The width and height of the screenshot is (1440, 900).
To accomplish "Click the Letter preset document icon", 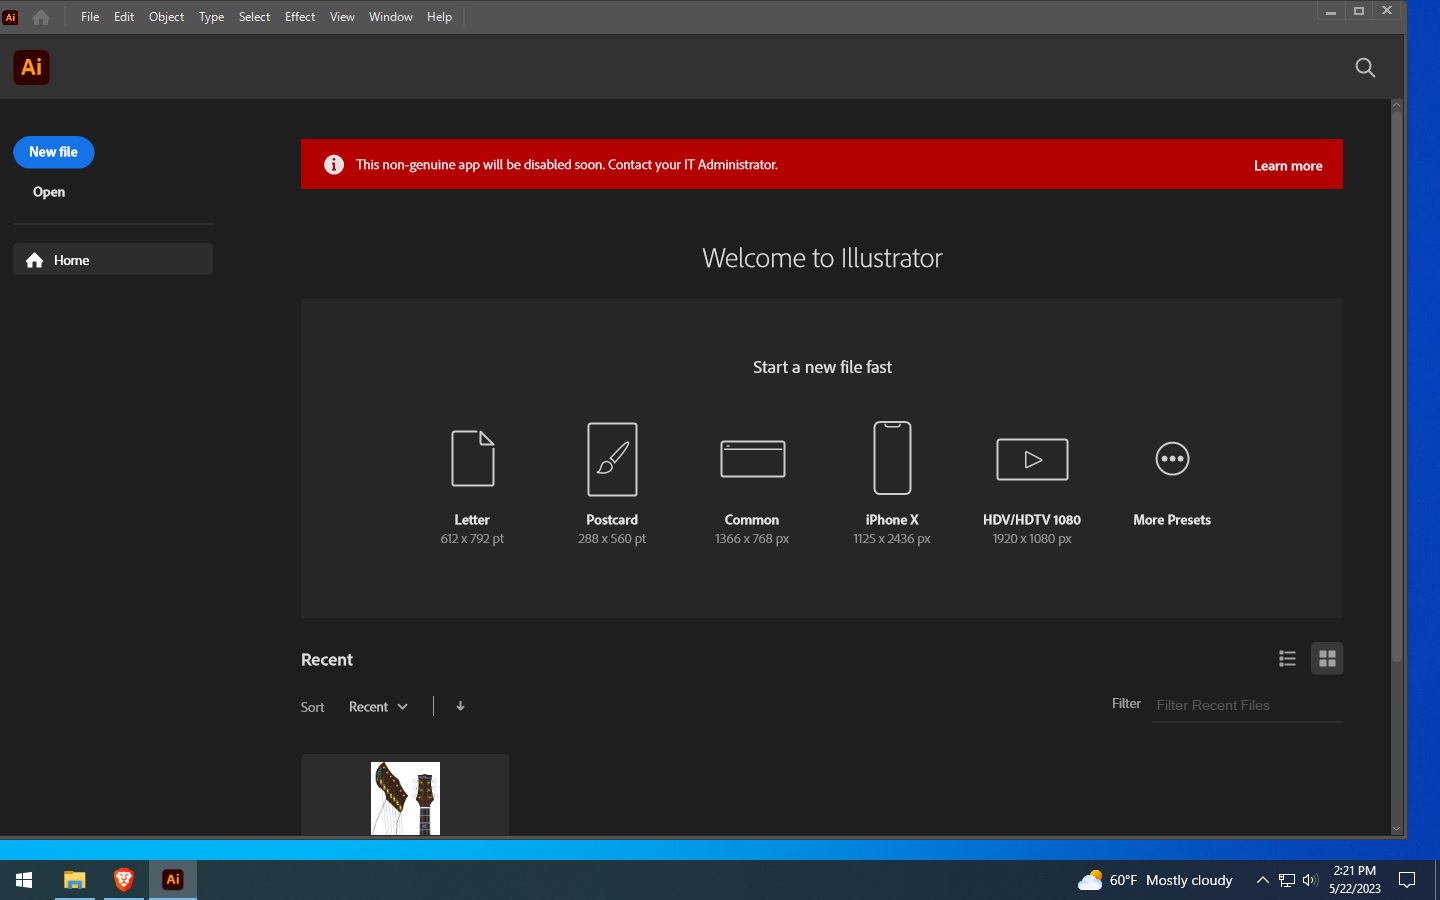I will (473, 459).
